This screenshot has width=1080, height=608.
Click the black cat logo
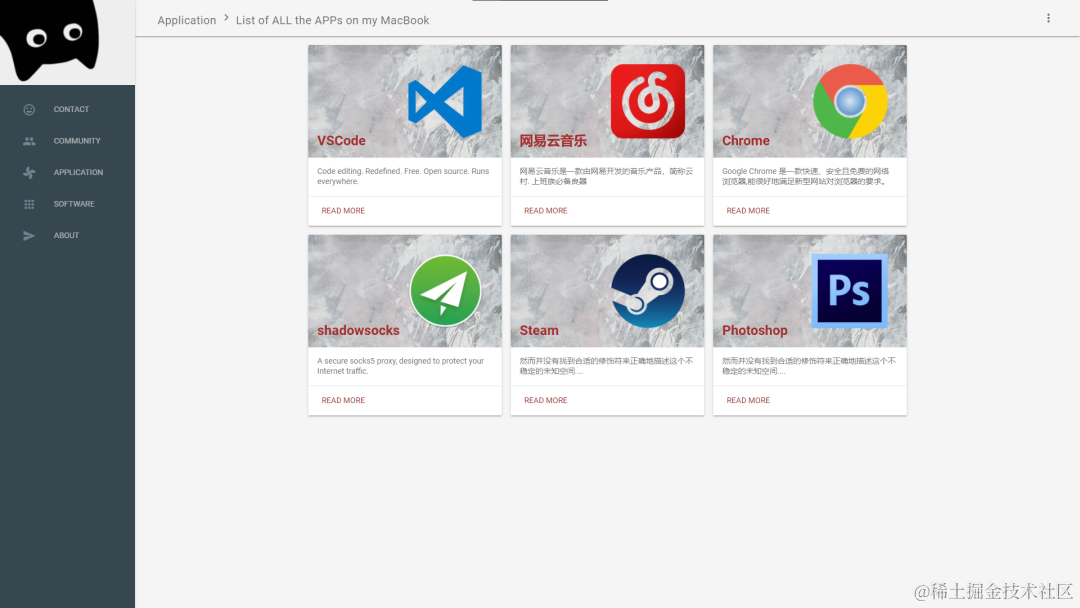tap(50, 40)
